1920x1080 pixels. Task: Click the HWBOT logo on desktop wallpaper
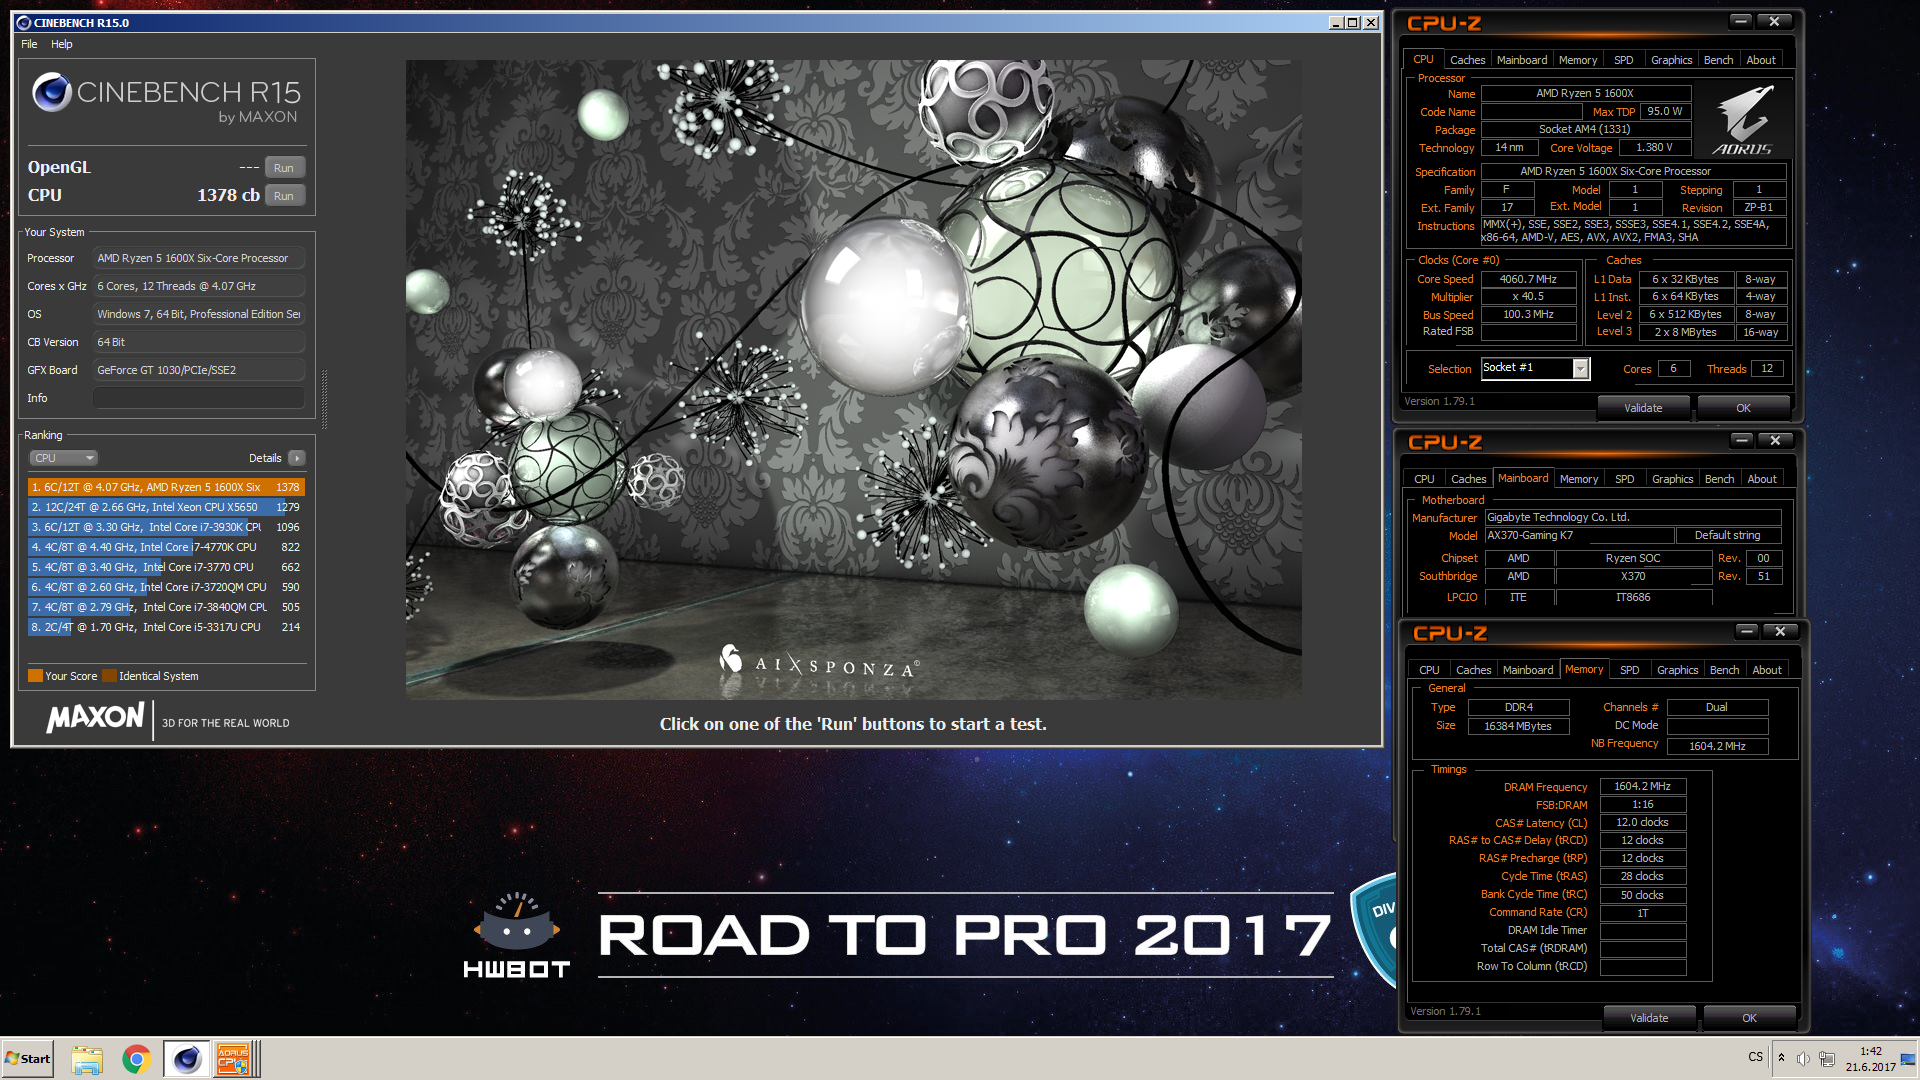click(x=517, y=935)
